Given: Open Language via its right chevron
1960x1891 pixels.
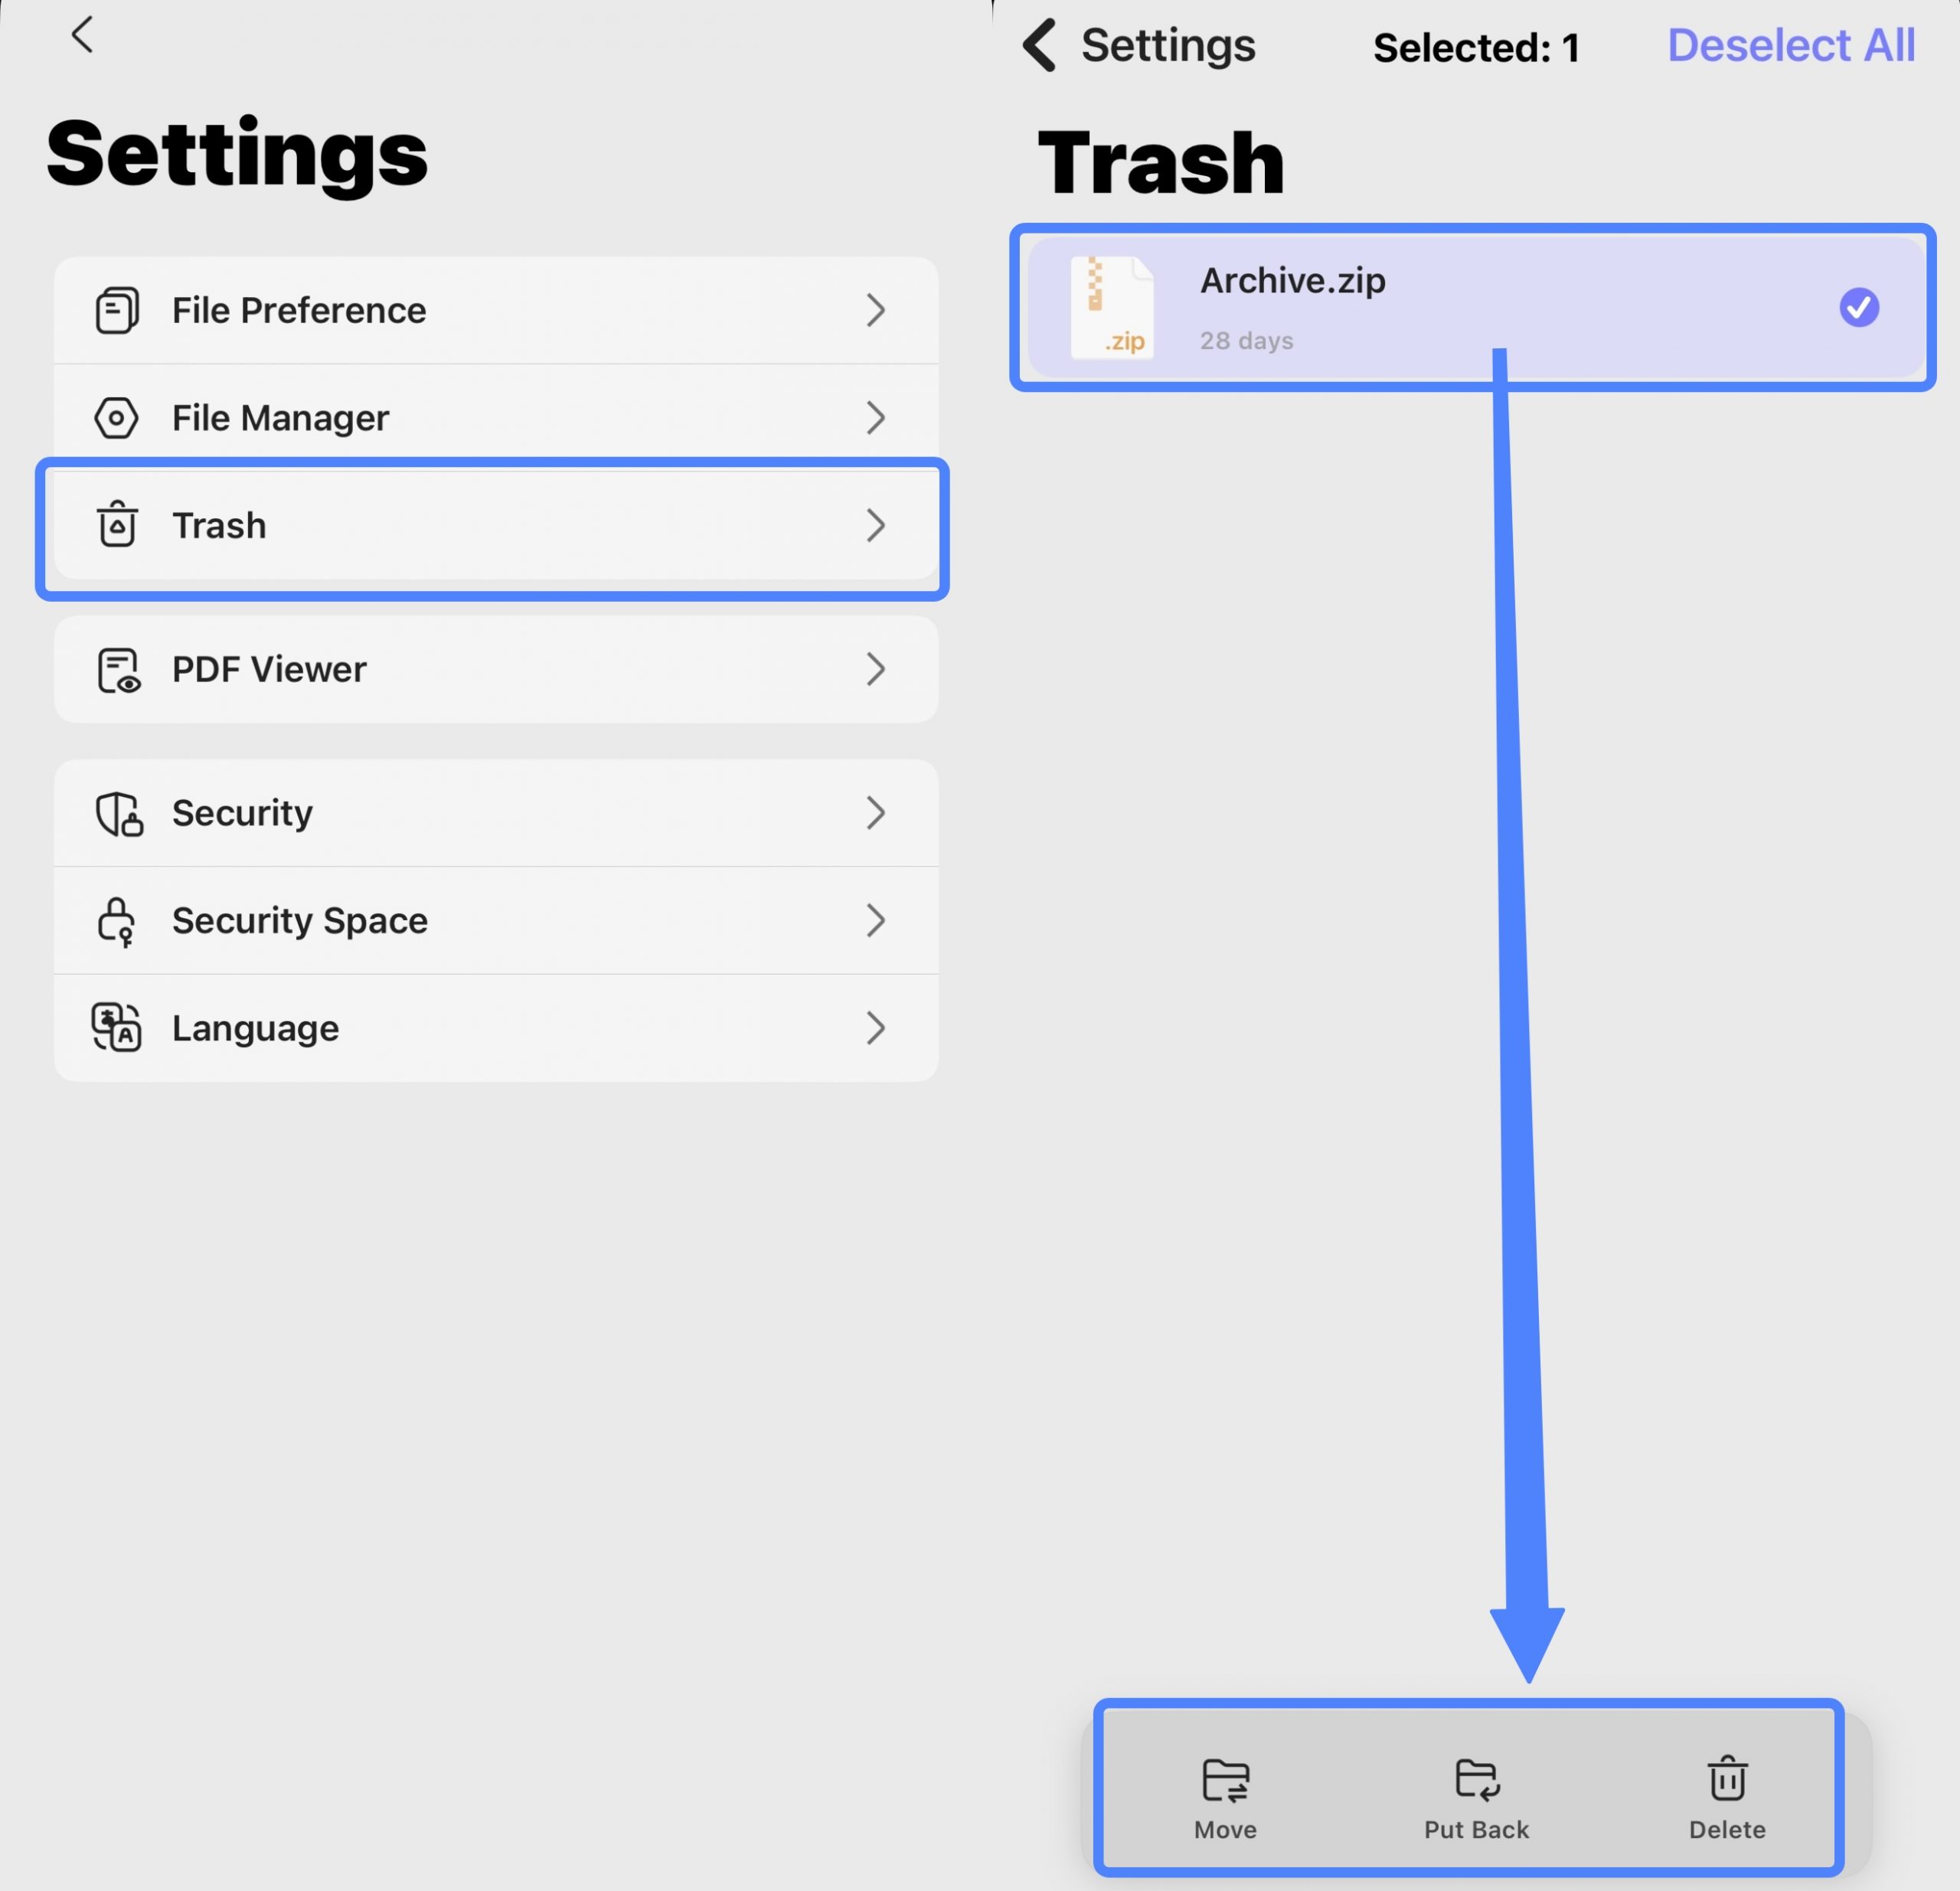Looking at the screenshot, I should [x=876, y=1028].
